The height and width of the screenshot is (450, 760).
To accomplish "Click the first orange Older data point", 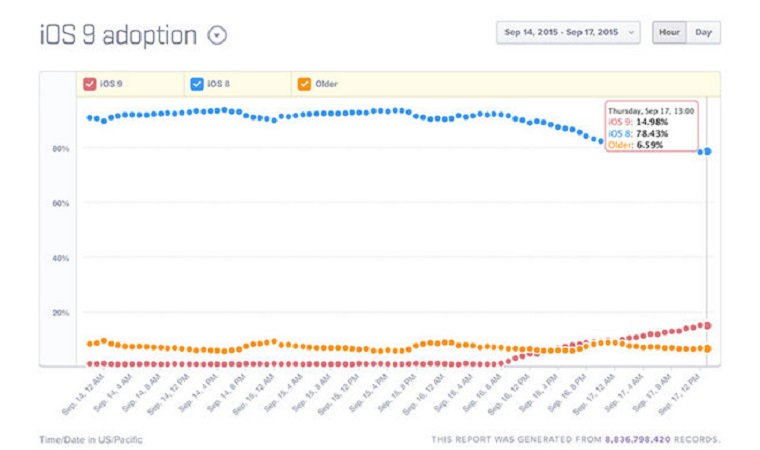I will pos(89,343).
